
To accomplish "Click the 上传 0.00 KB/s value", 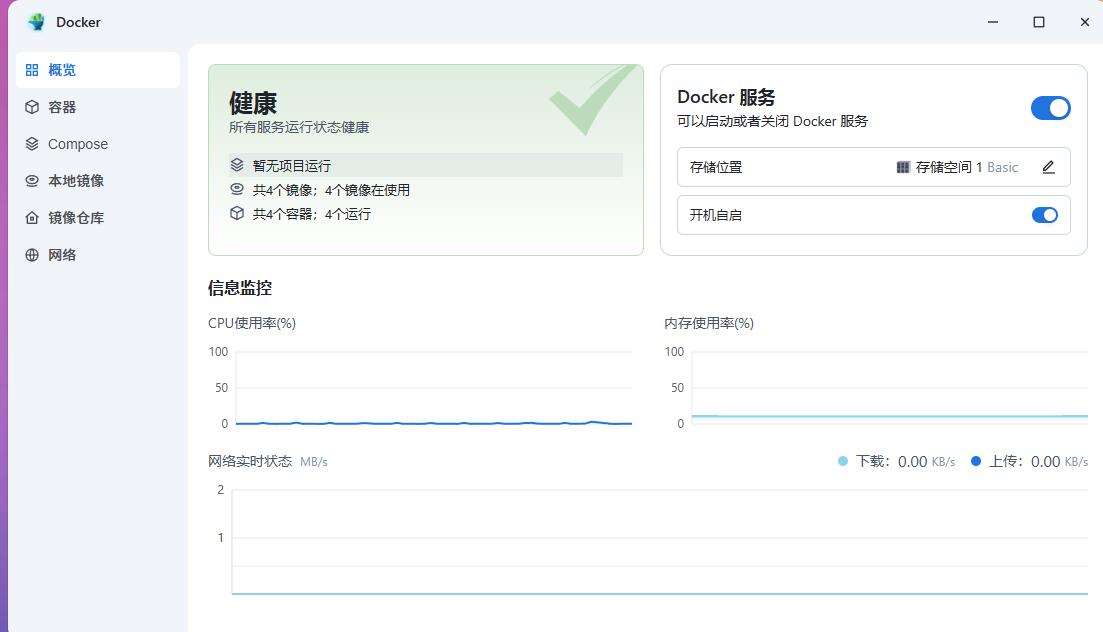I will 1059,462.
